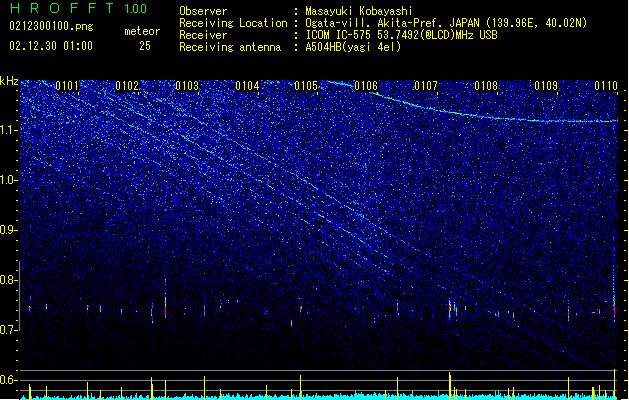
Task: Click the 'Receiving antenna' label
Action: 230,47
